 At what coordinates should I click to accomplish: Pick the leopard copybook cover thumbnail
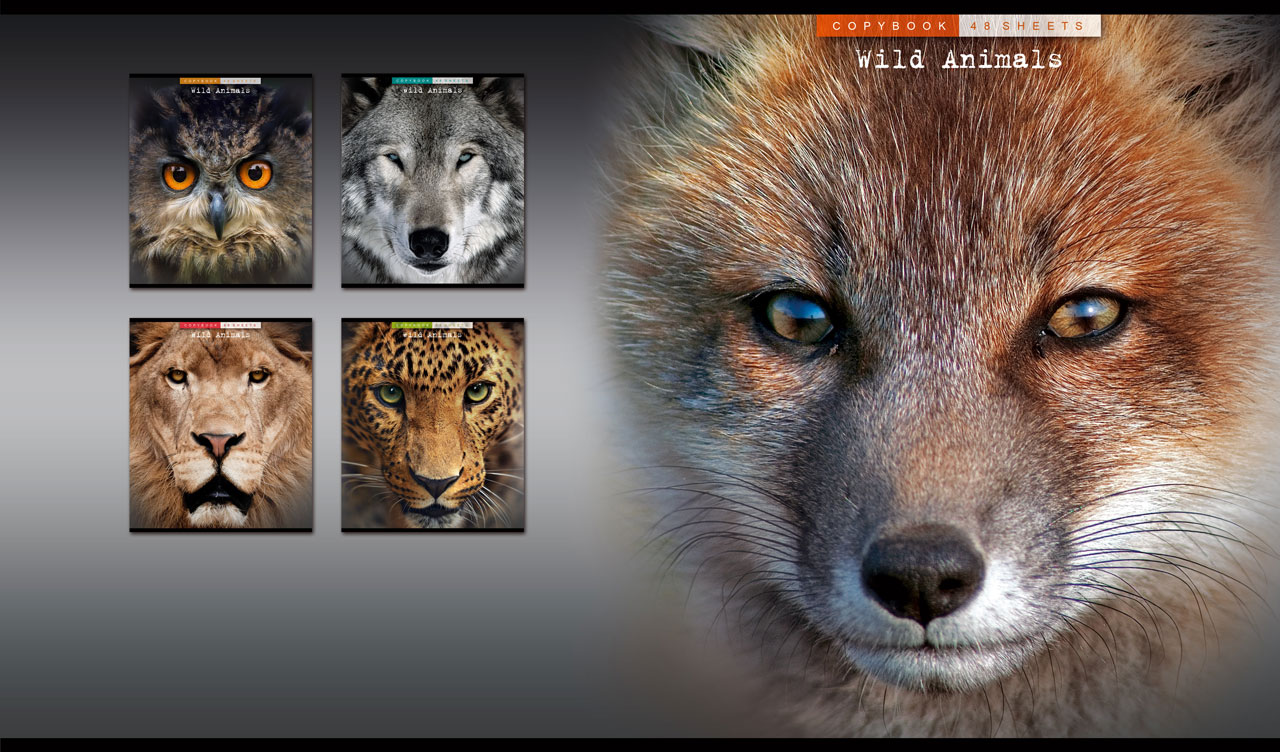pos(432,430)
